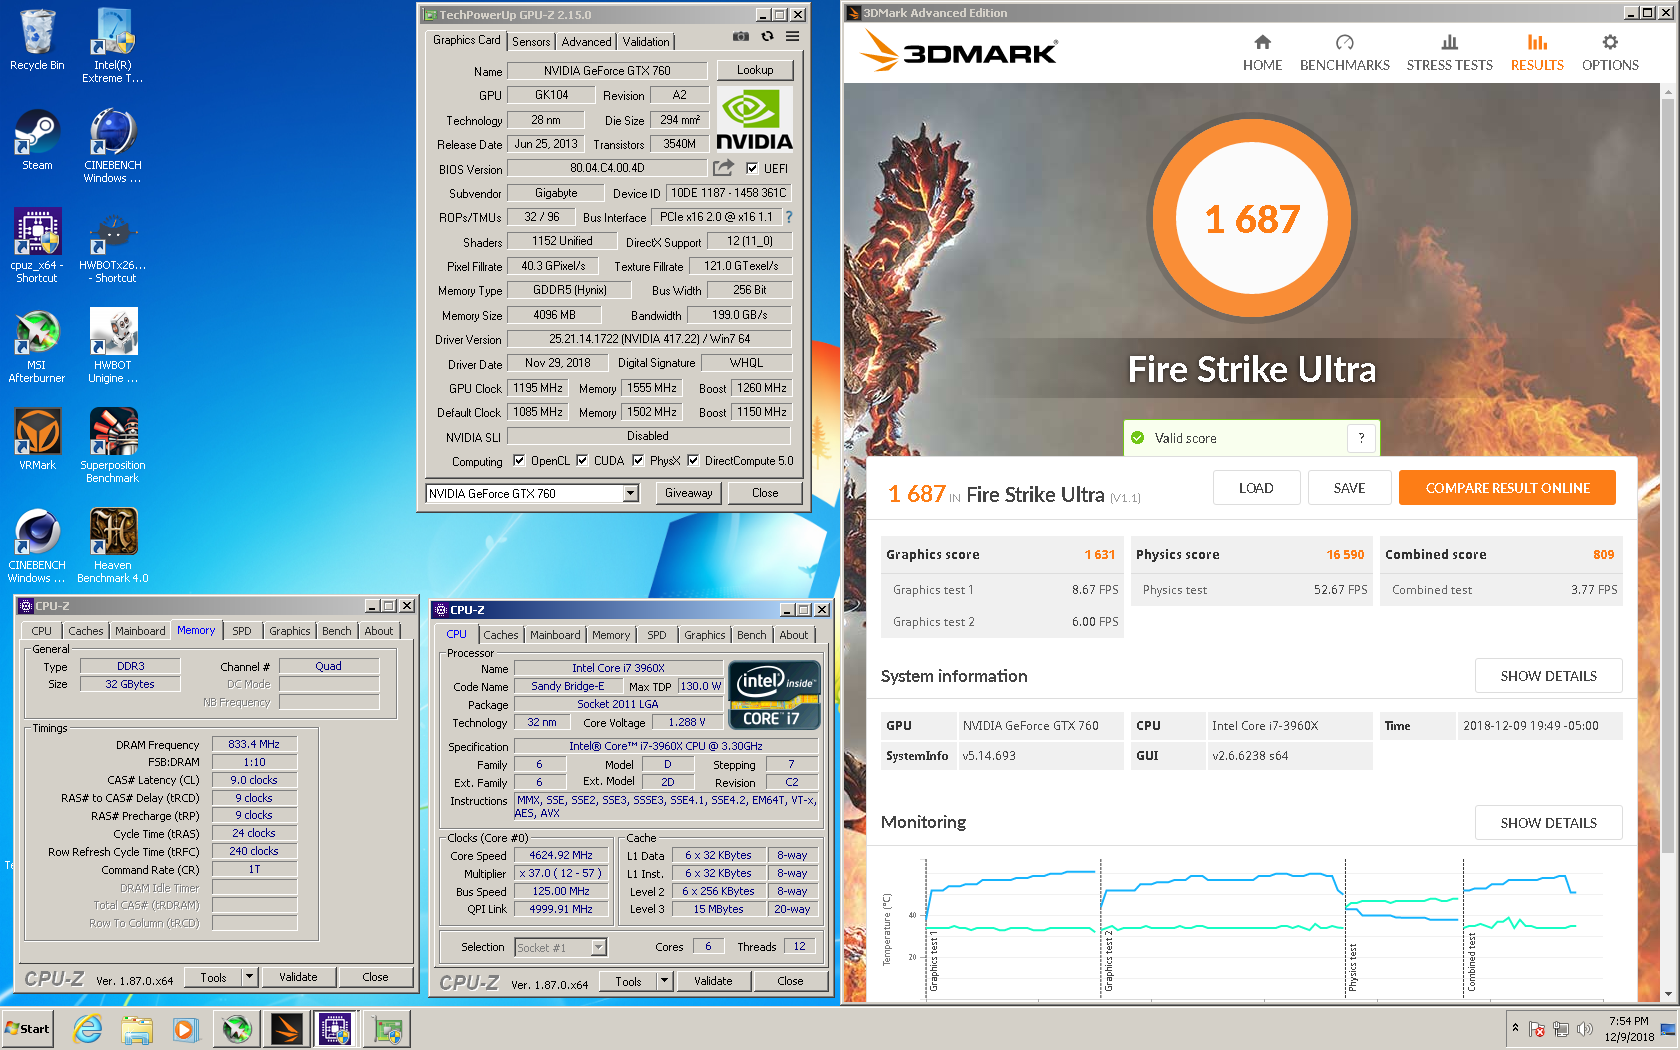Click Lookup button in GPU-Z
Image resolution: width=1680 pixels, height=1050 pixels.
(755, 70)
